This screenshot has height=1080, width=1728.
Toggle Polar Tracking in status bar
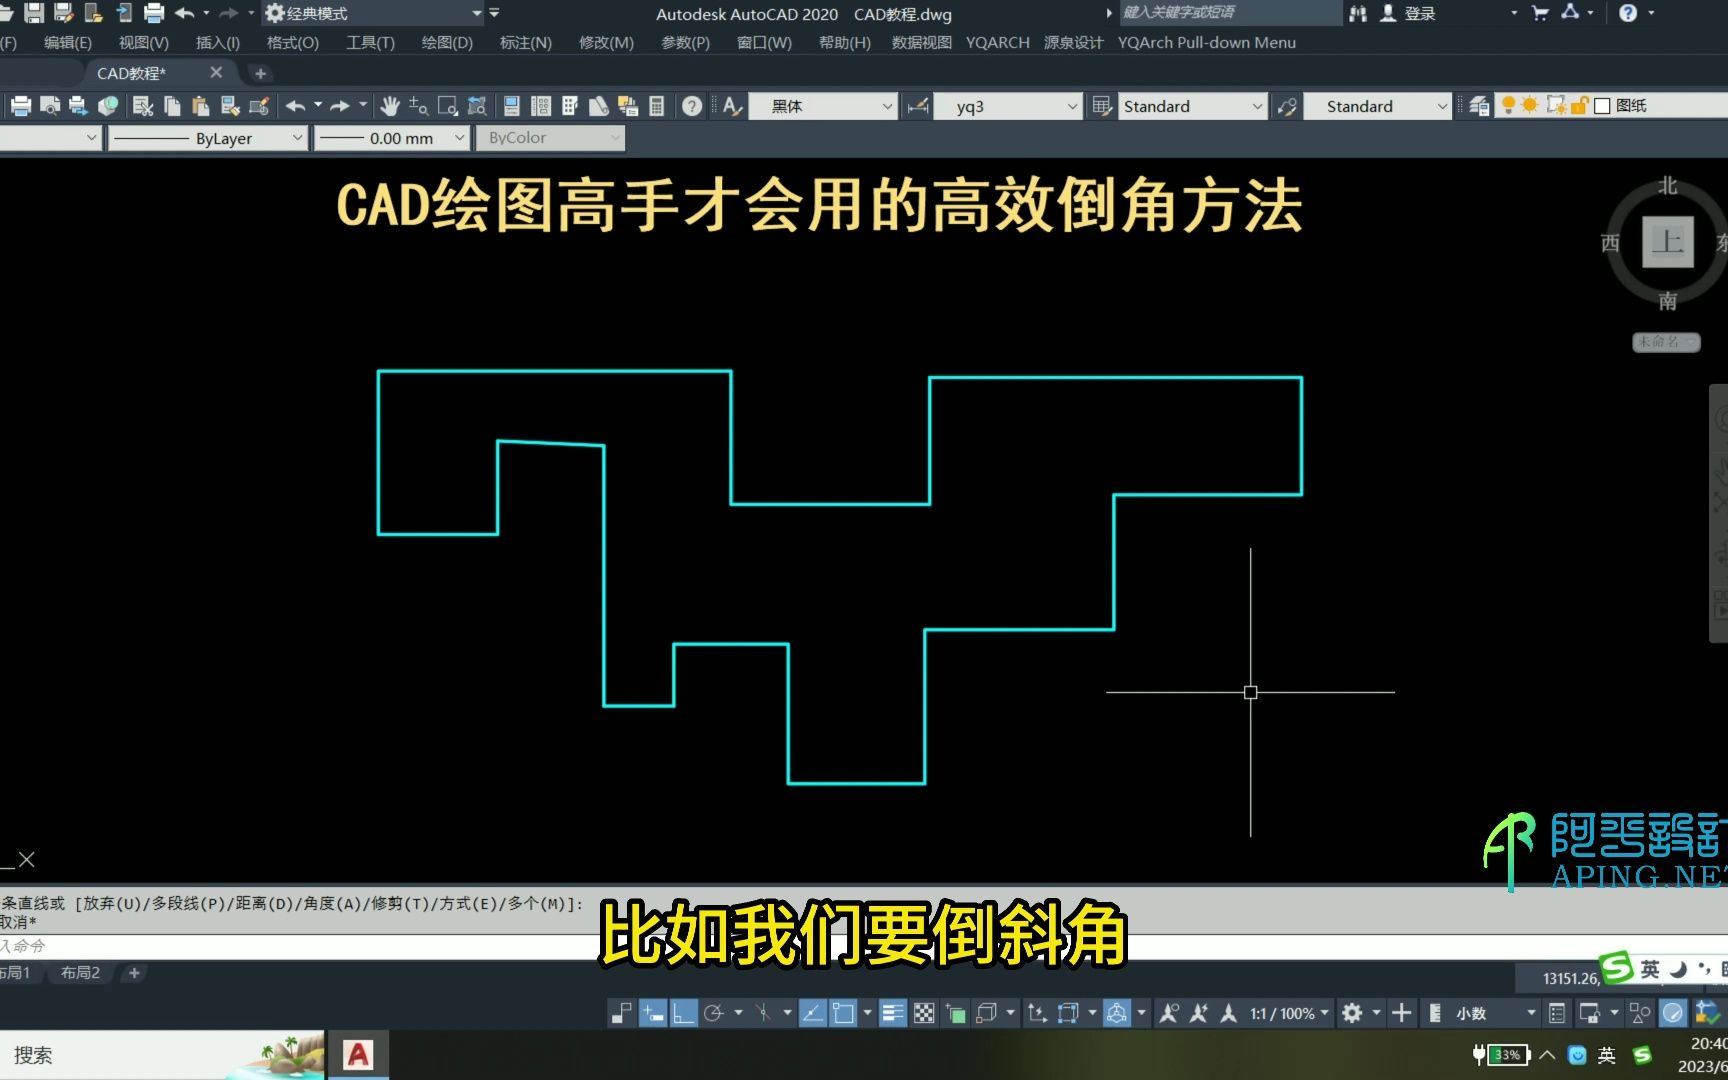pos(713,1013)
